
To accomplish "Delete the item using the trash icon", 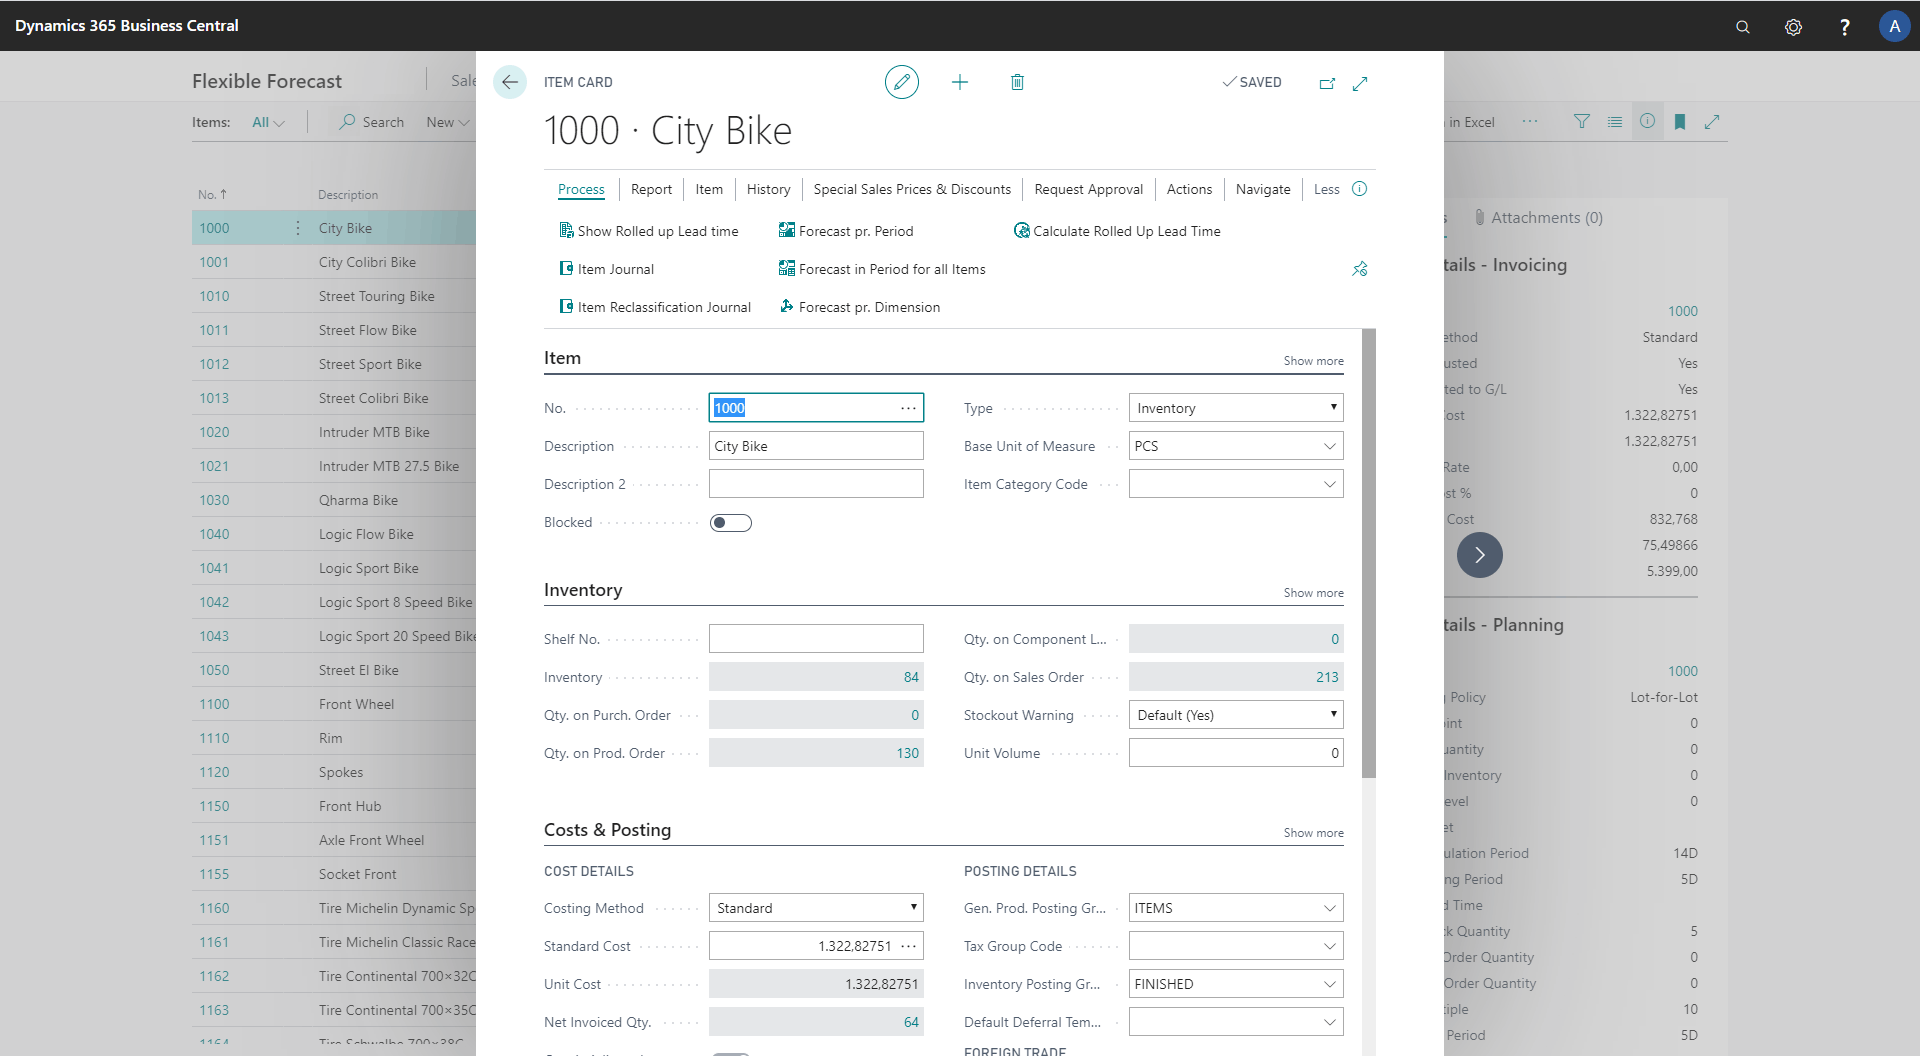I will tap(1018, 82).
